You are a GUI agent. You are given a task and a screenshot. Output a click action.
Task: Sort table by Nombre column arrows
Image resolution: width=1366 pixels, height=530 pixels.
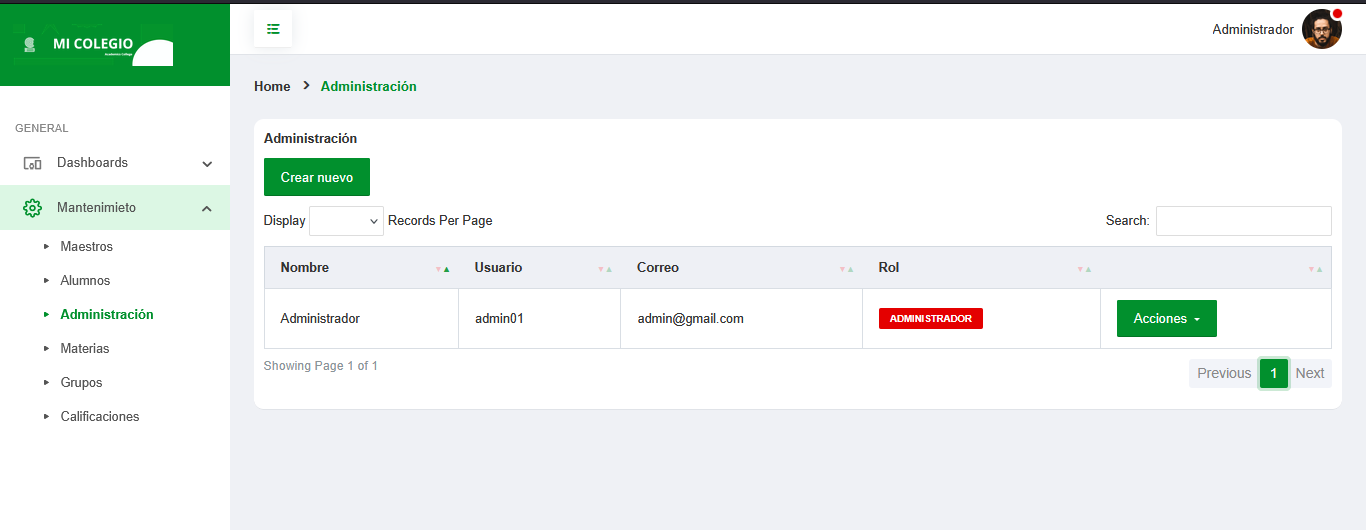coord(442,269)
